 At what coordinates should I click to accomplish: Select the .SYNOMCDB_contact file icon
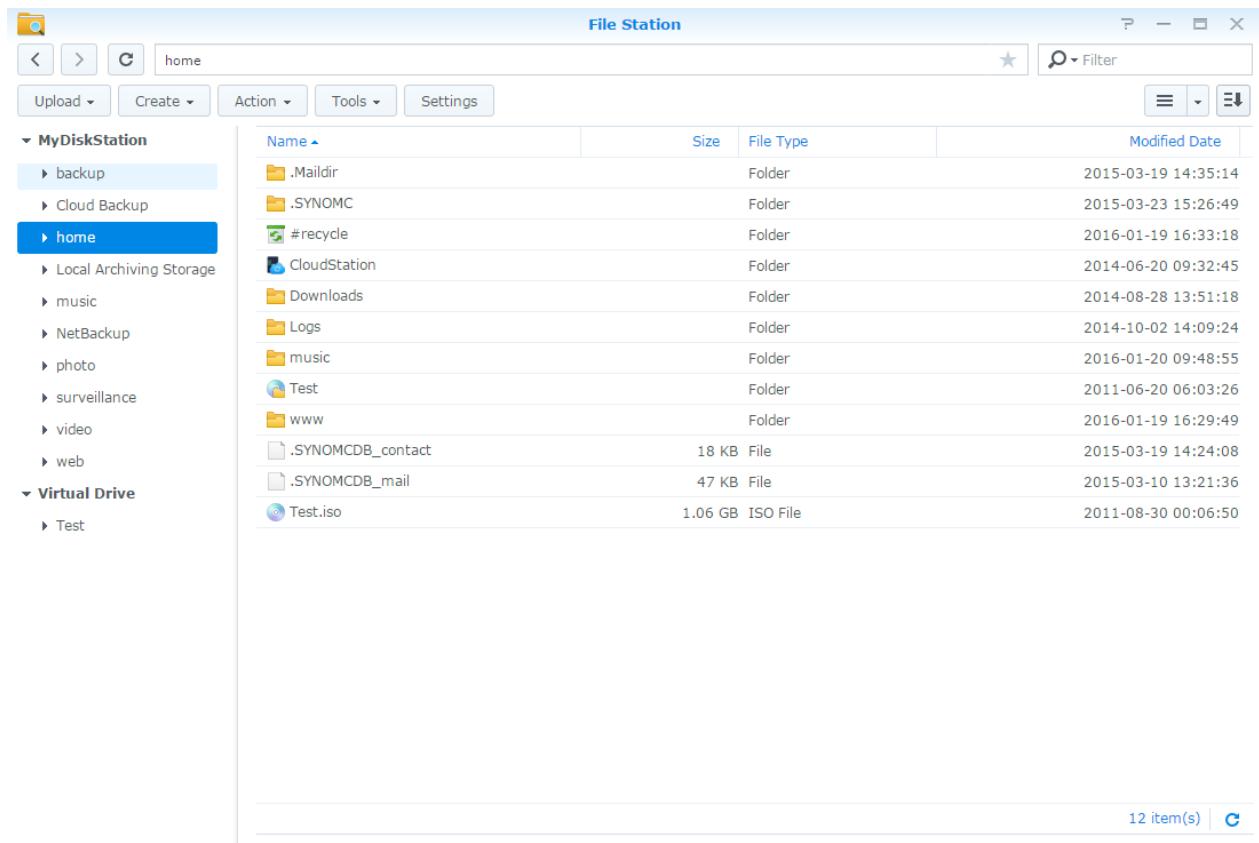coord(276,452)
